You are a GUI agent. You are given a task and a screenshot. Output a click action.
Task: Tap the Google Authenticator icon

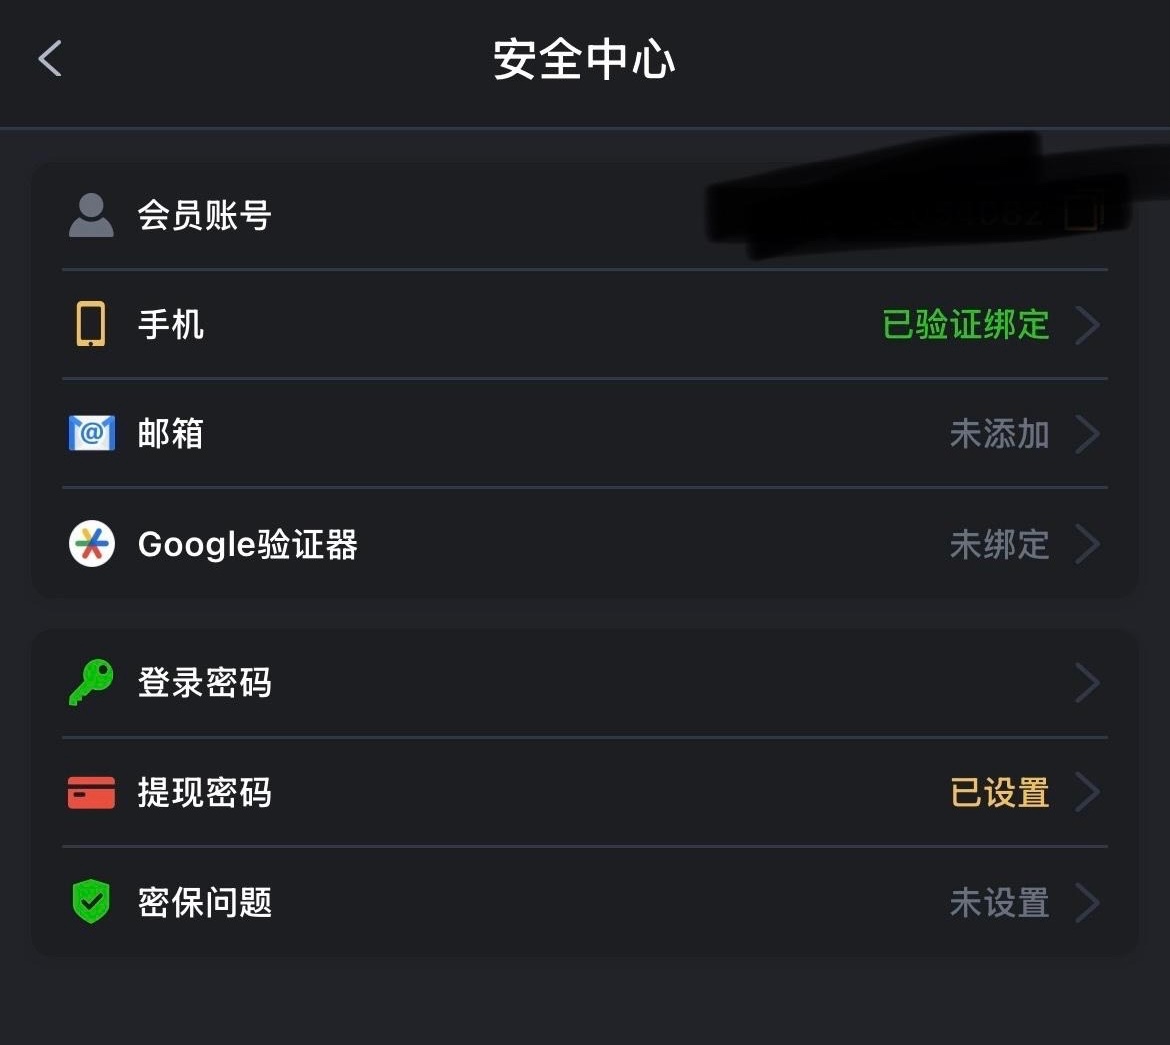pyautogui.click(x=91, y=544)
